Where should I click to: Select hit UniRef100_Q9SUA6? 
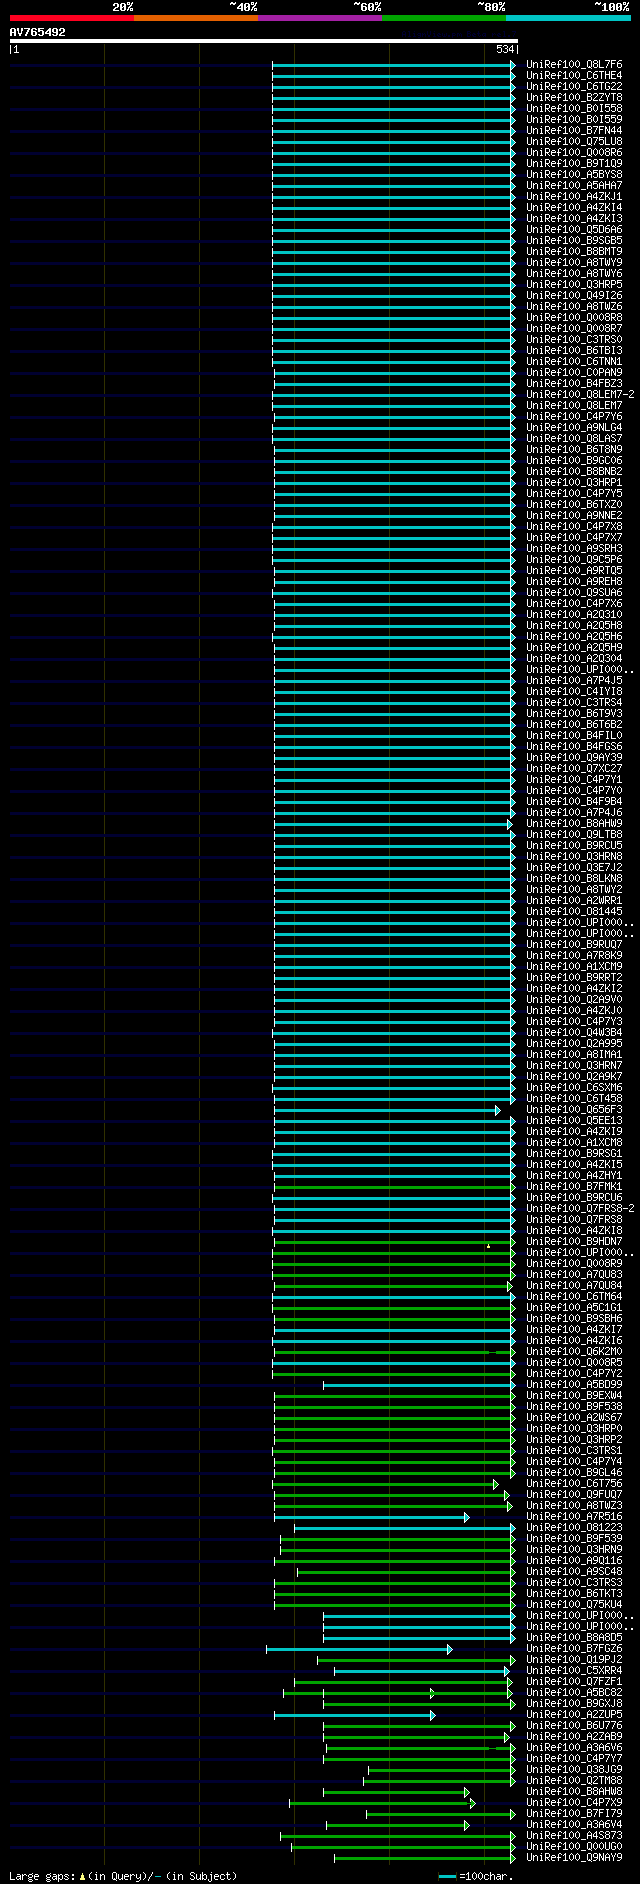point(574,593)
